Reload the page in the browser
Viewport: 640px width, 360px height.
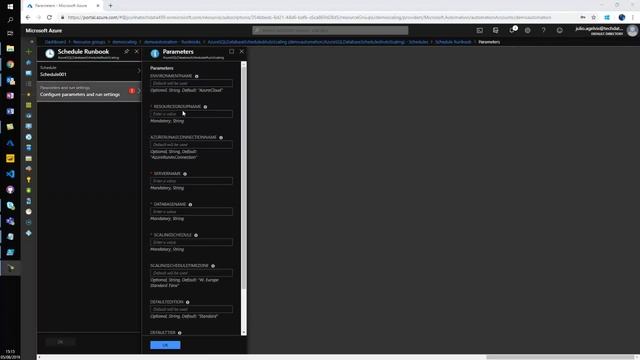[x=49, y=18]
